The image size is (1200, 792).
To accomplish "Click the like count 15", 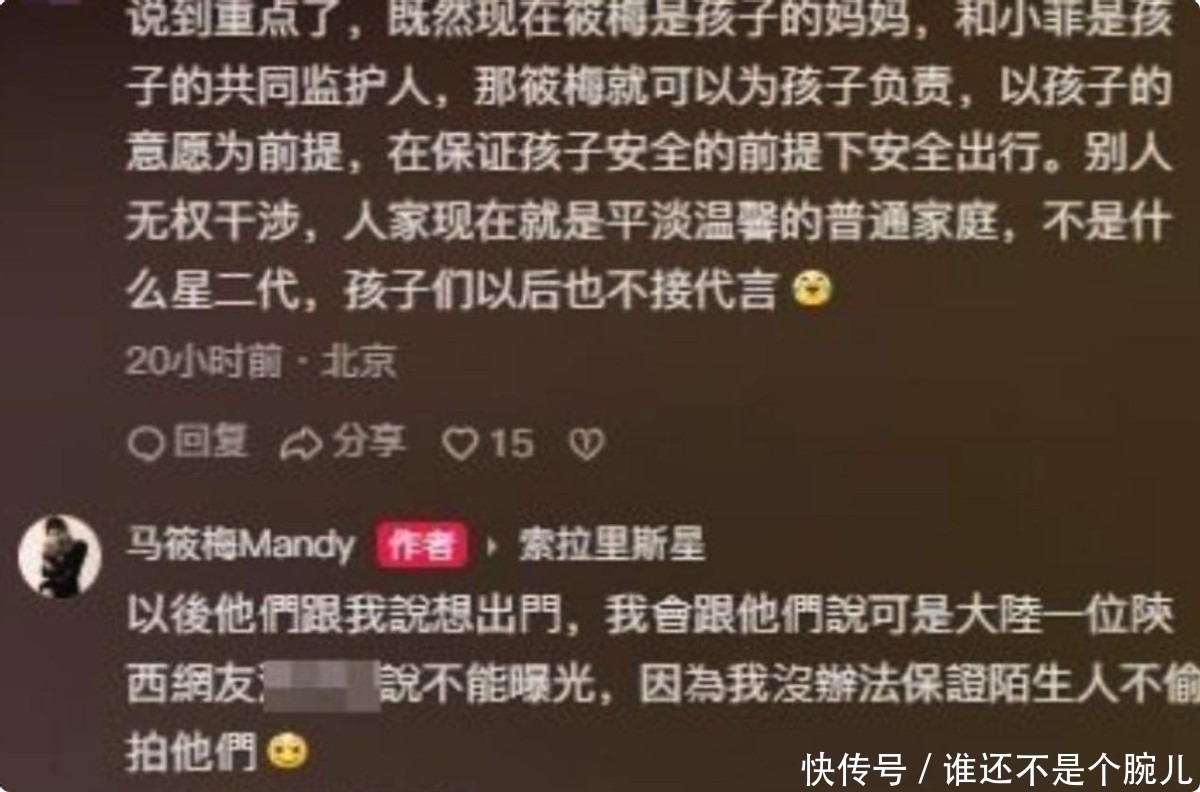I will point(512,444).
